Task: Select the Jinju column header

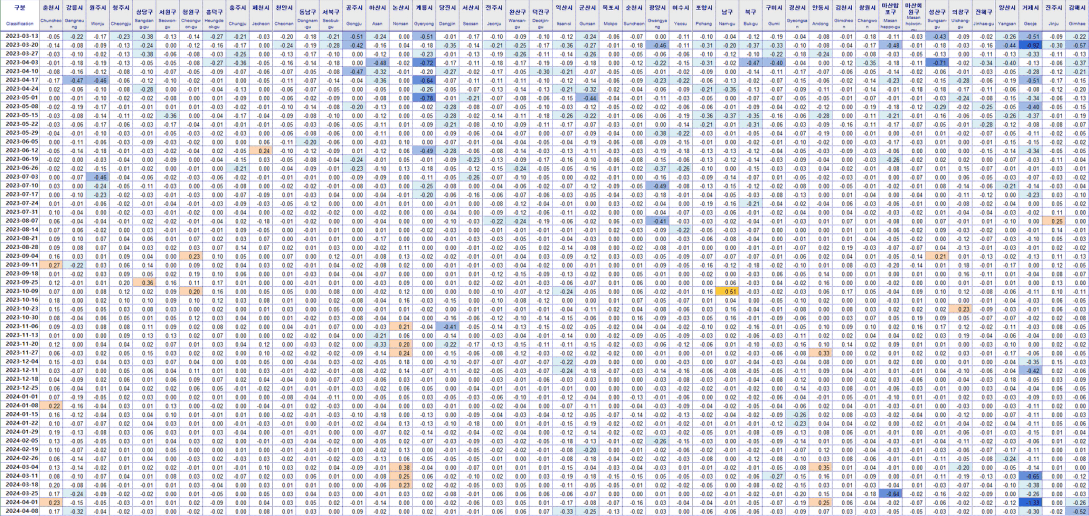Action: tap(1055, 16)
